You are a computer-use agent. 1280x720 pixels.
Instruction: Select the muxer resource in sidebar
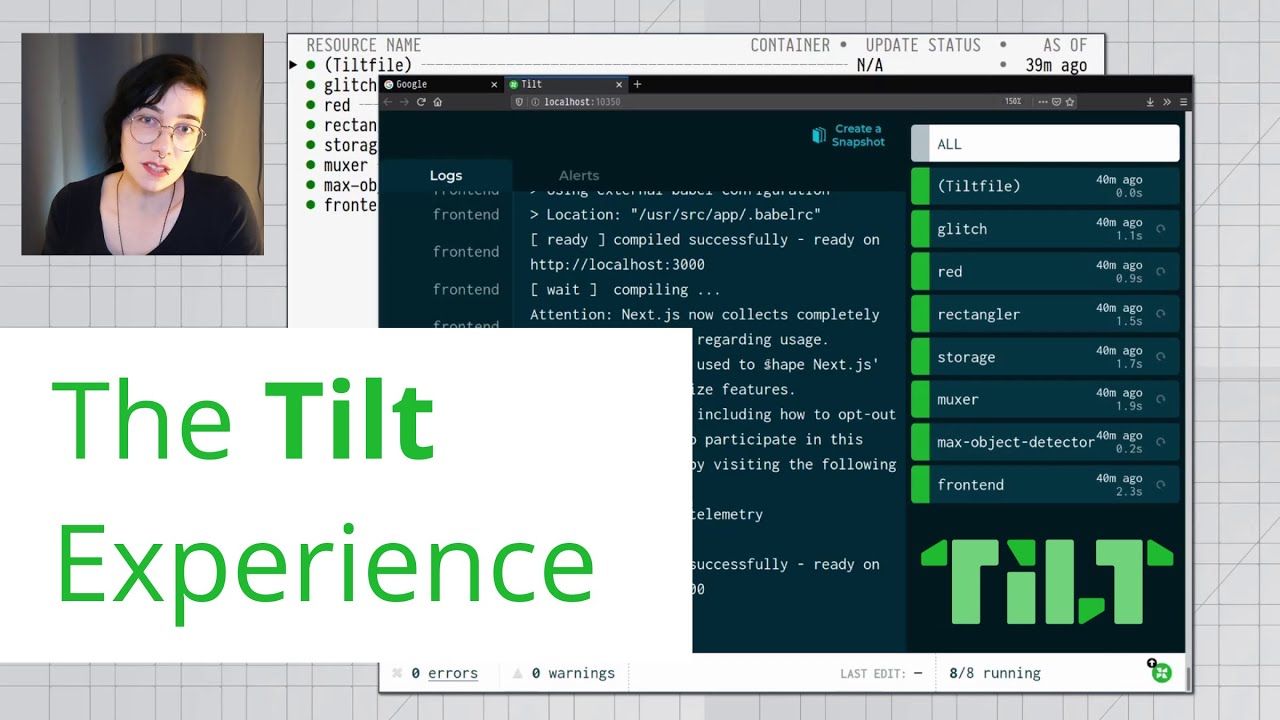[1045, 399]
